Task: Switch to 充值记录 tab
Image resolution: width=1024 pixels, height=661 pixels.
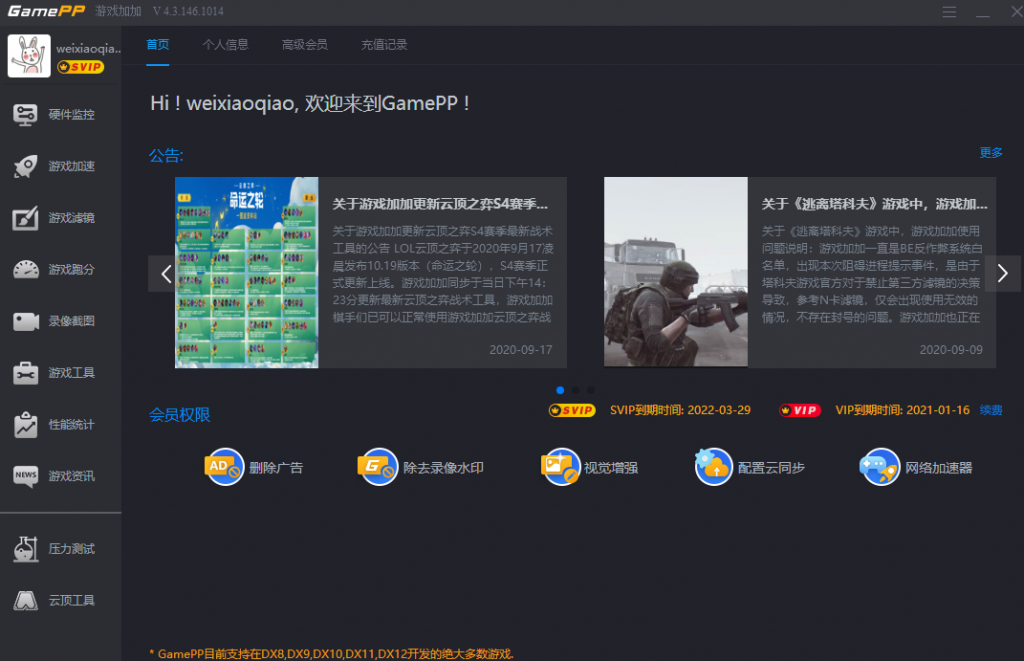Action: (x=384, y=44)
